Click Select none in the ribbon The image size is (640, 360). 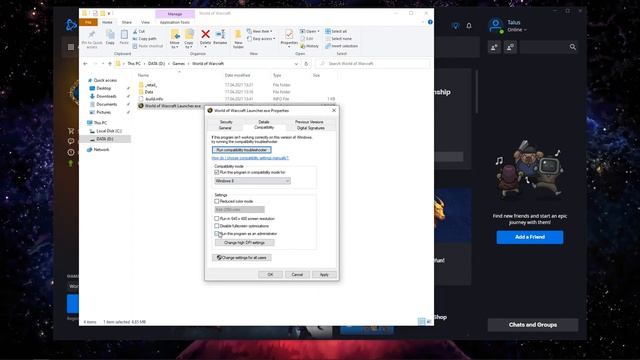point(338,39)
